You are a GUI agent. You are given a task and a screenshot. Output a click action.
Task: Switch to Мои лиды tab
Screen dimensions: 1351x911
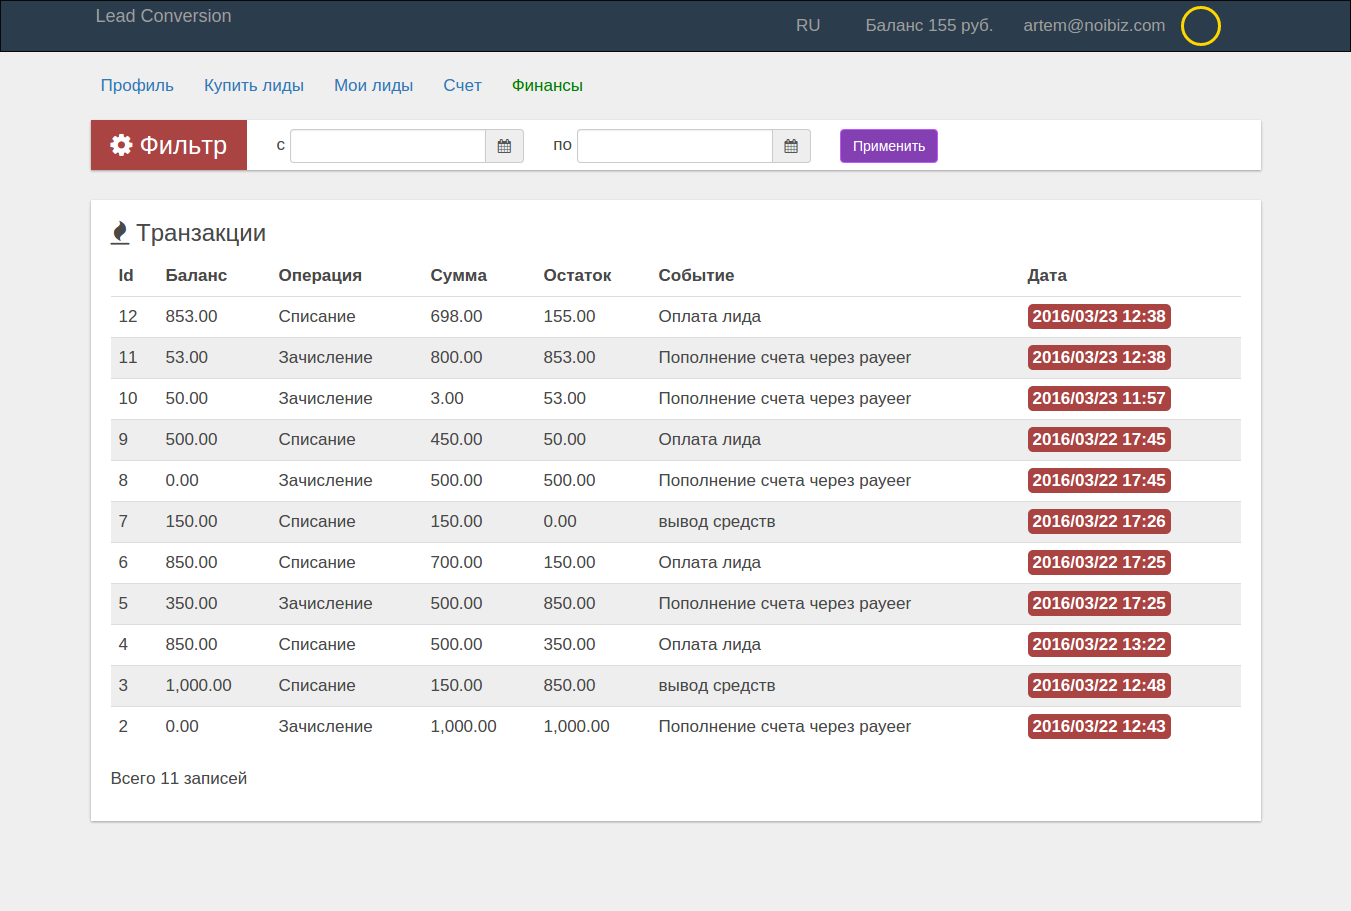pyautogui.click(x=373, y=86)
